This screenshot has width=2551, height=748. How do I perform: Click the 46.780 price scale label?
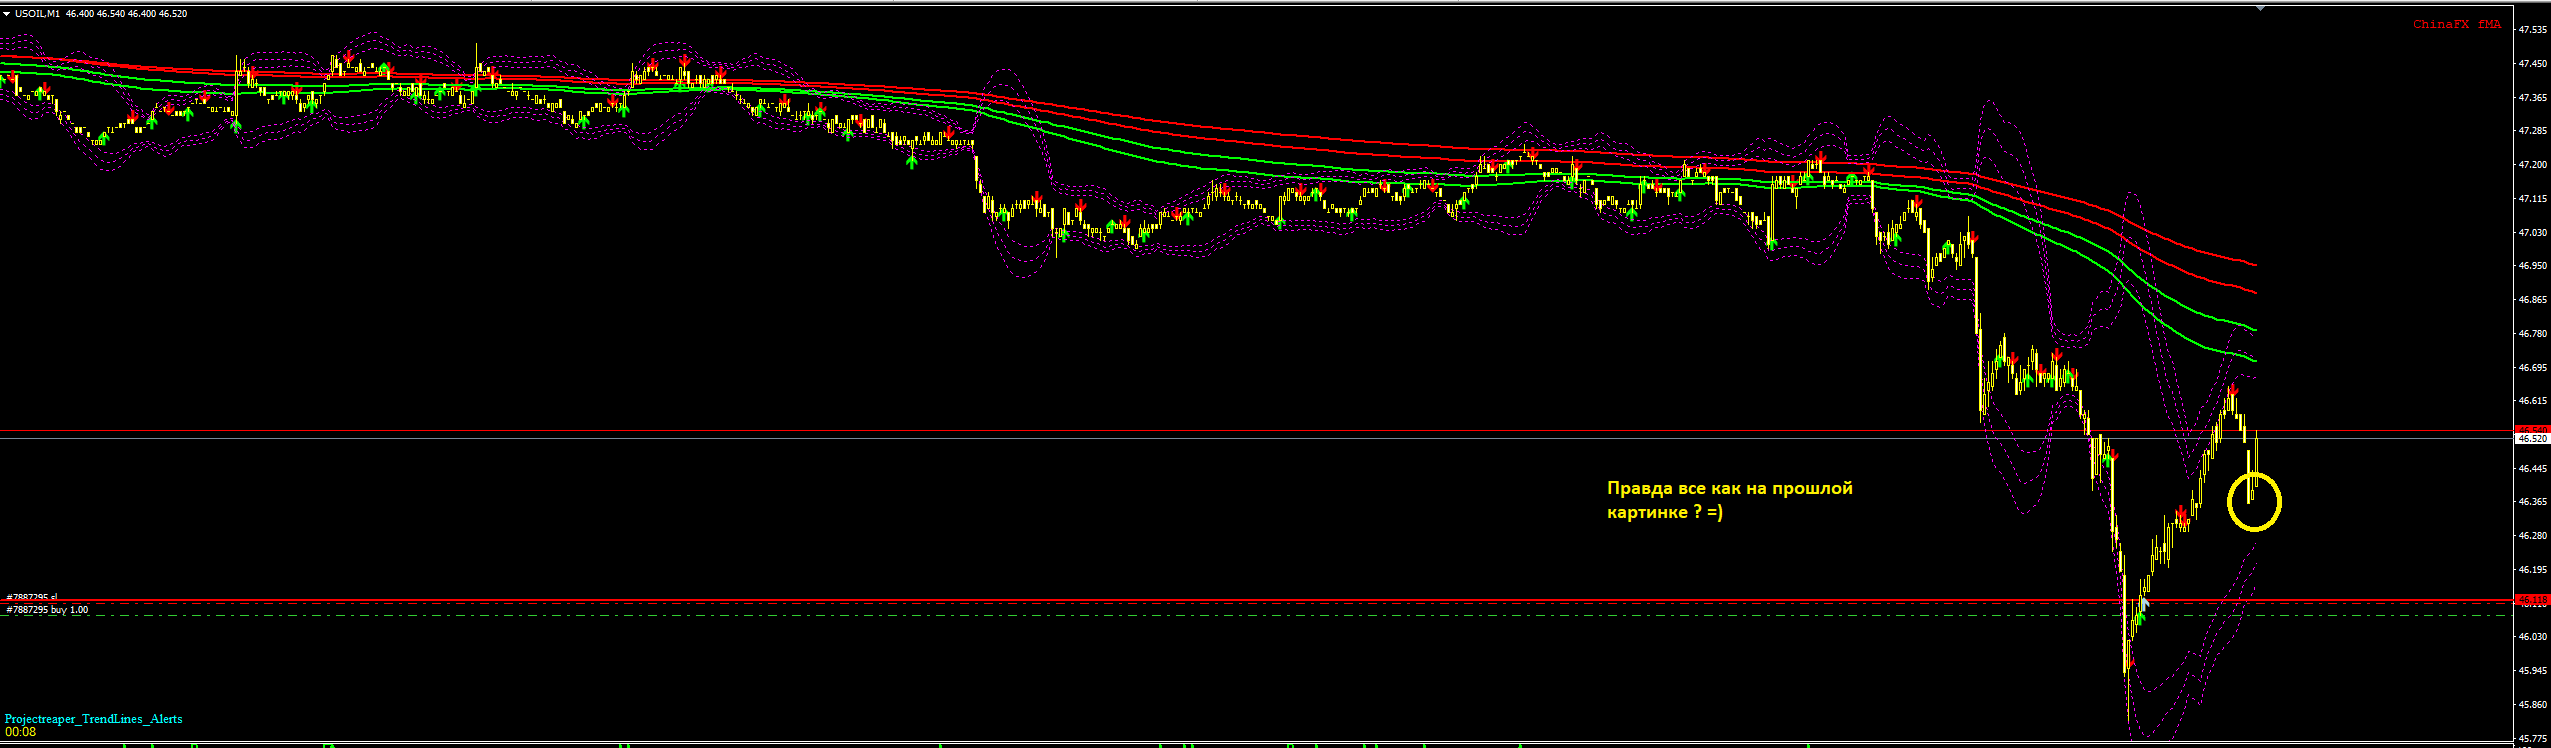pyautogui.click(x=2533, y=334)
